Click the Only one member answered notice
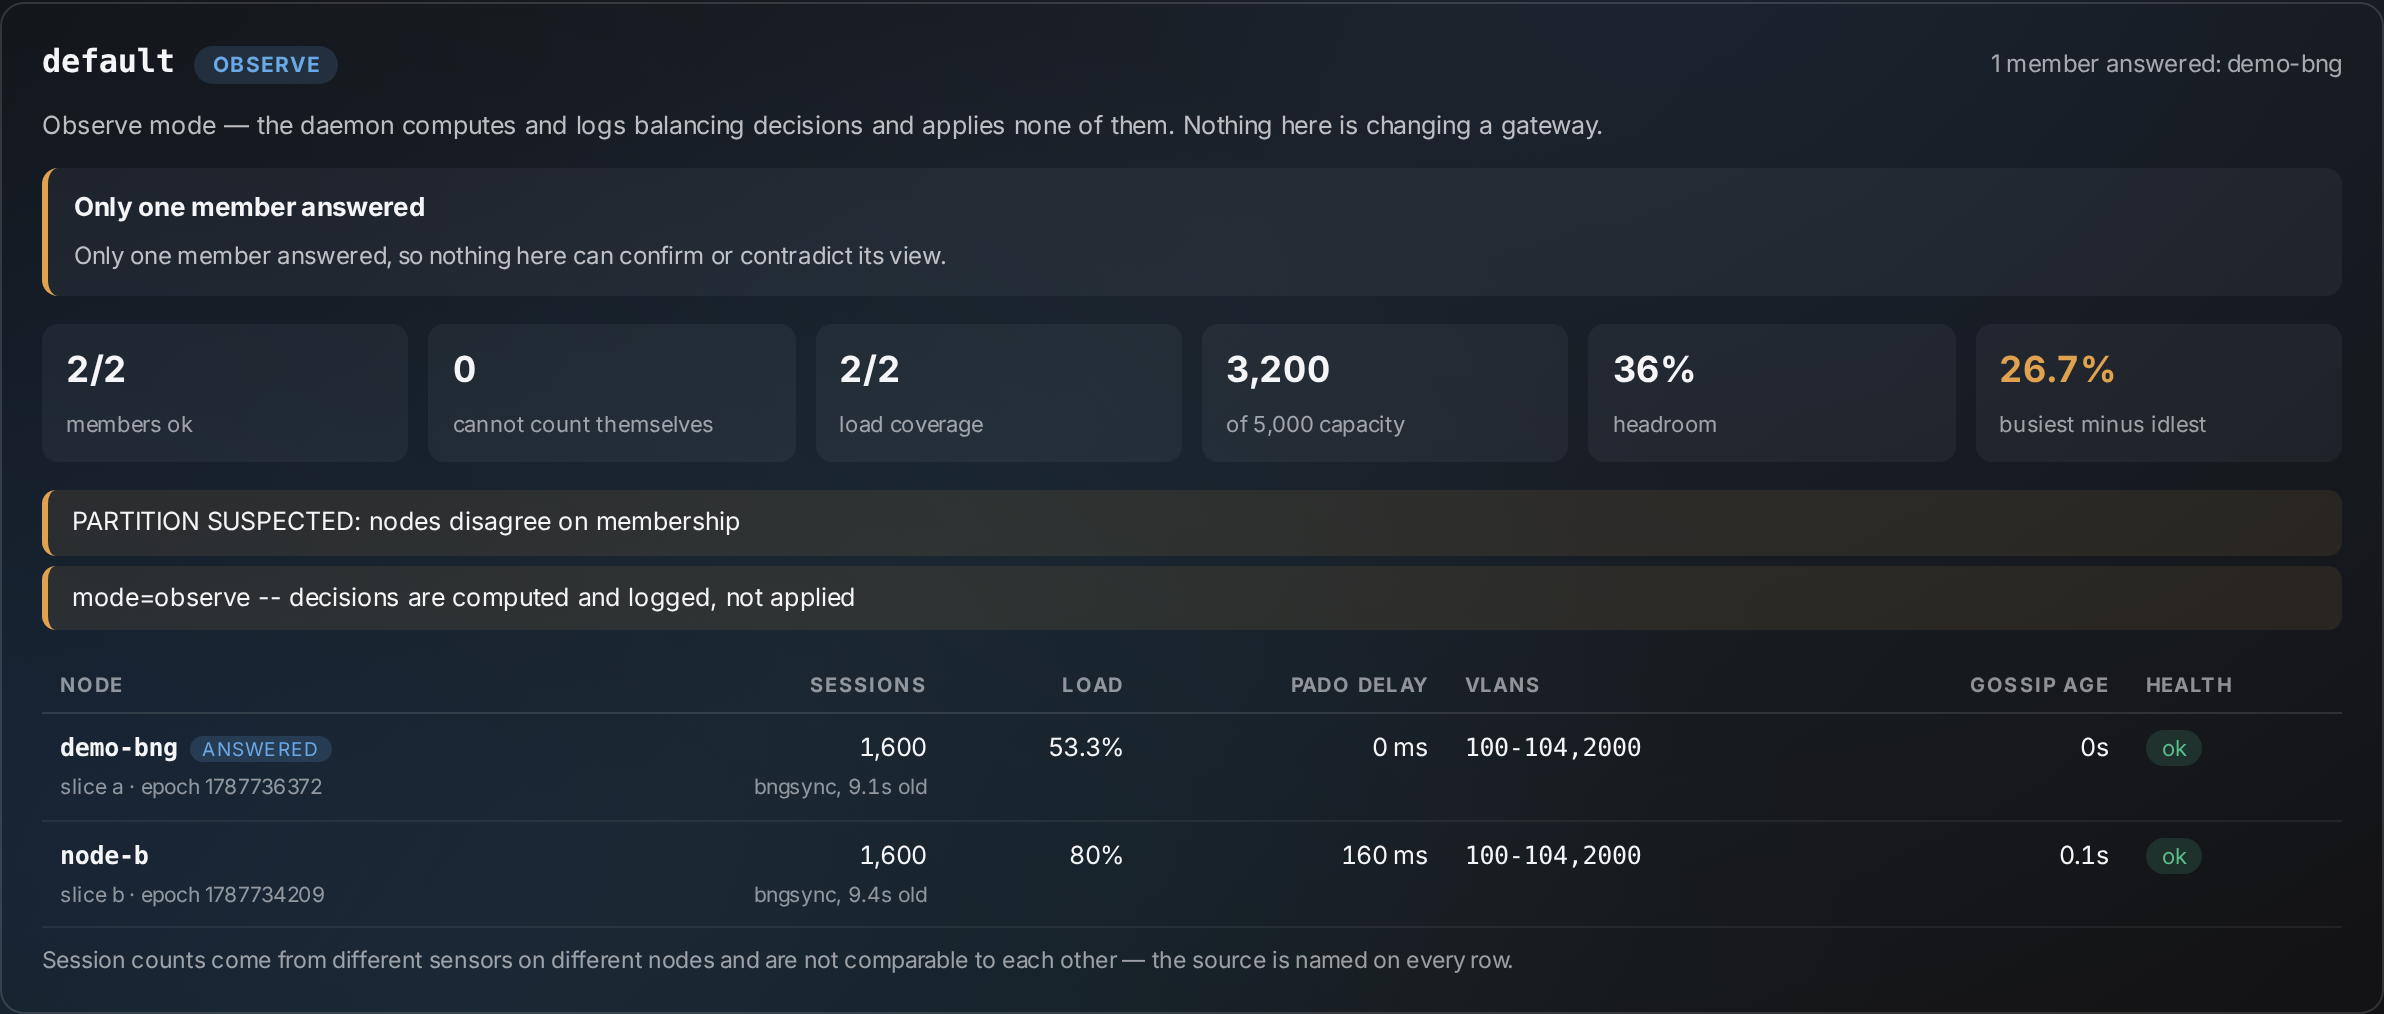The image size is (2384, 1014). (1192, 232)
